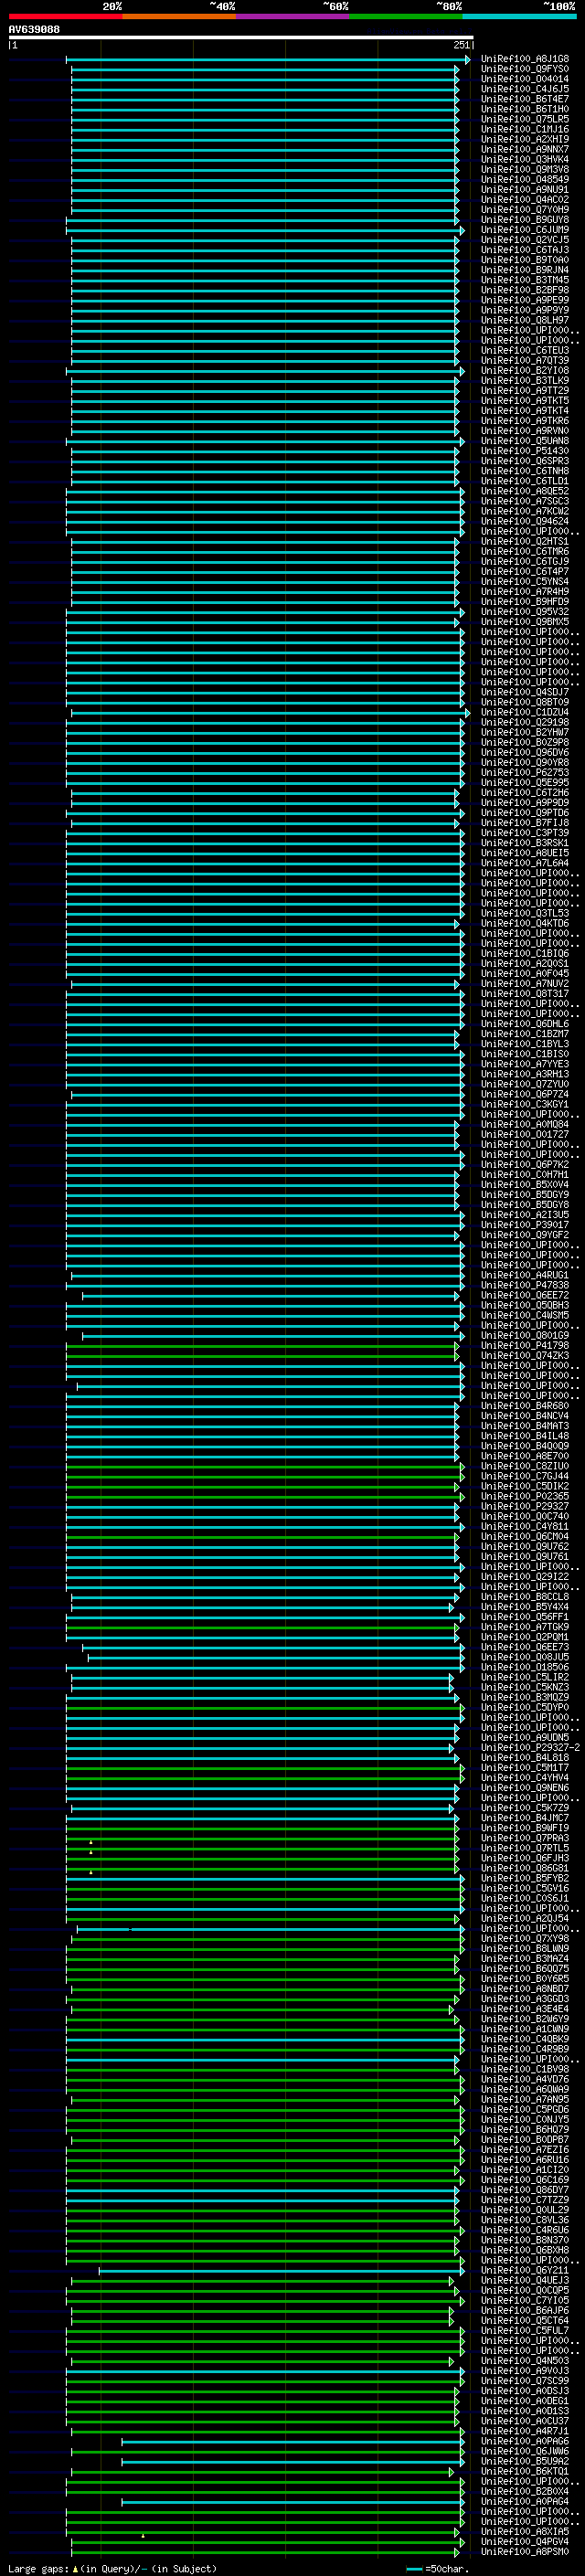Click hit label UniRef100_P02365
The width and height of the screenshot is (585, 2576).
click(525, 1496)
